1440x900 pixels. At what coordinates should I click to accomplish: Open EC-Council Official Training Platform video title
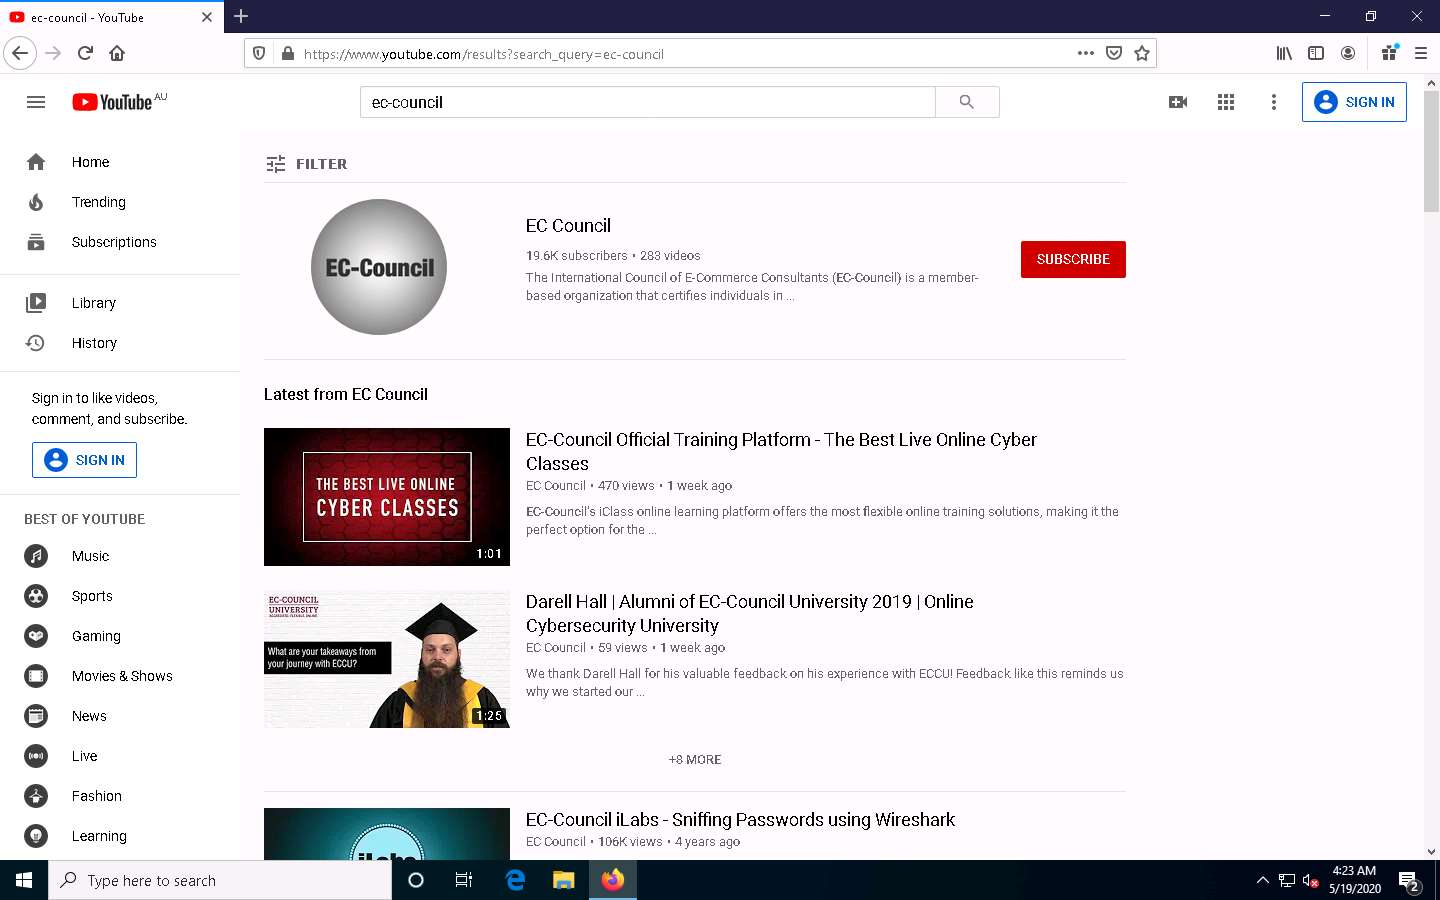781,451
